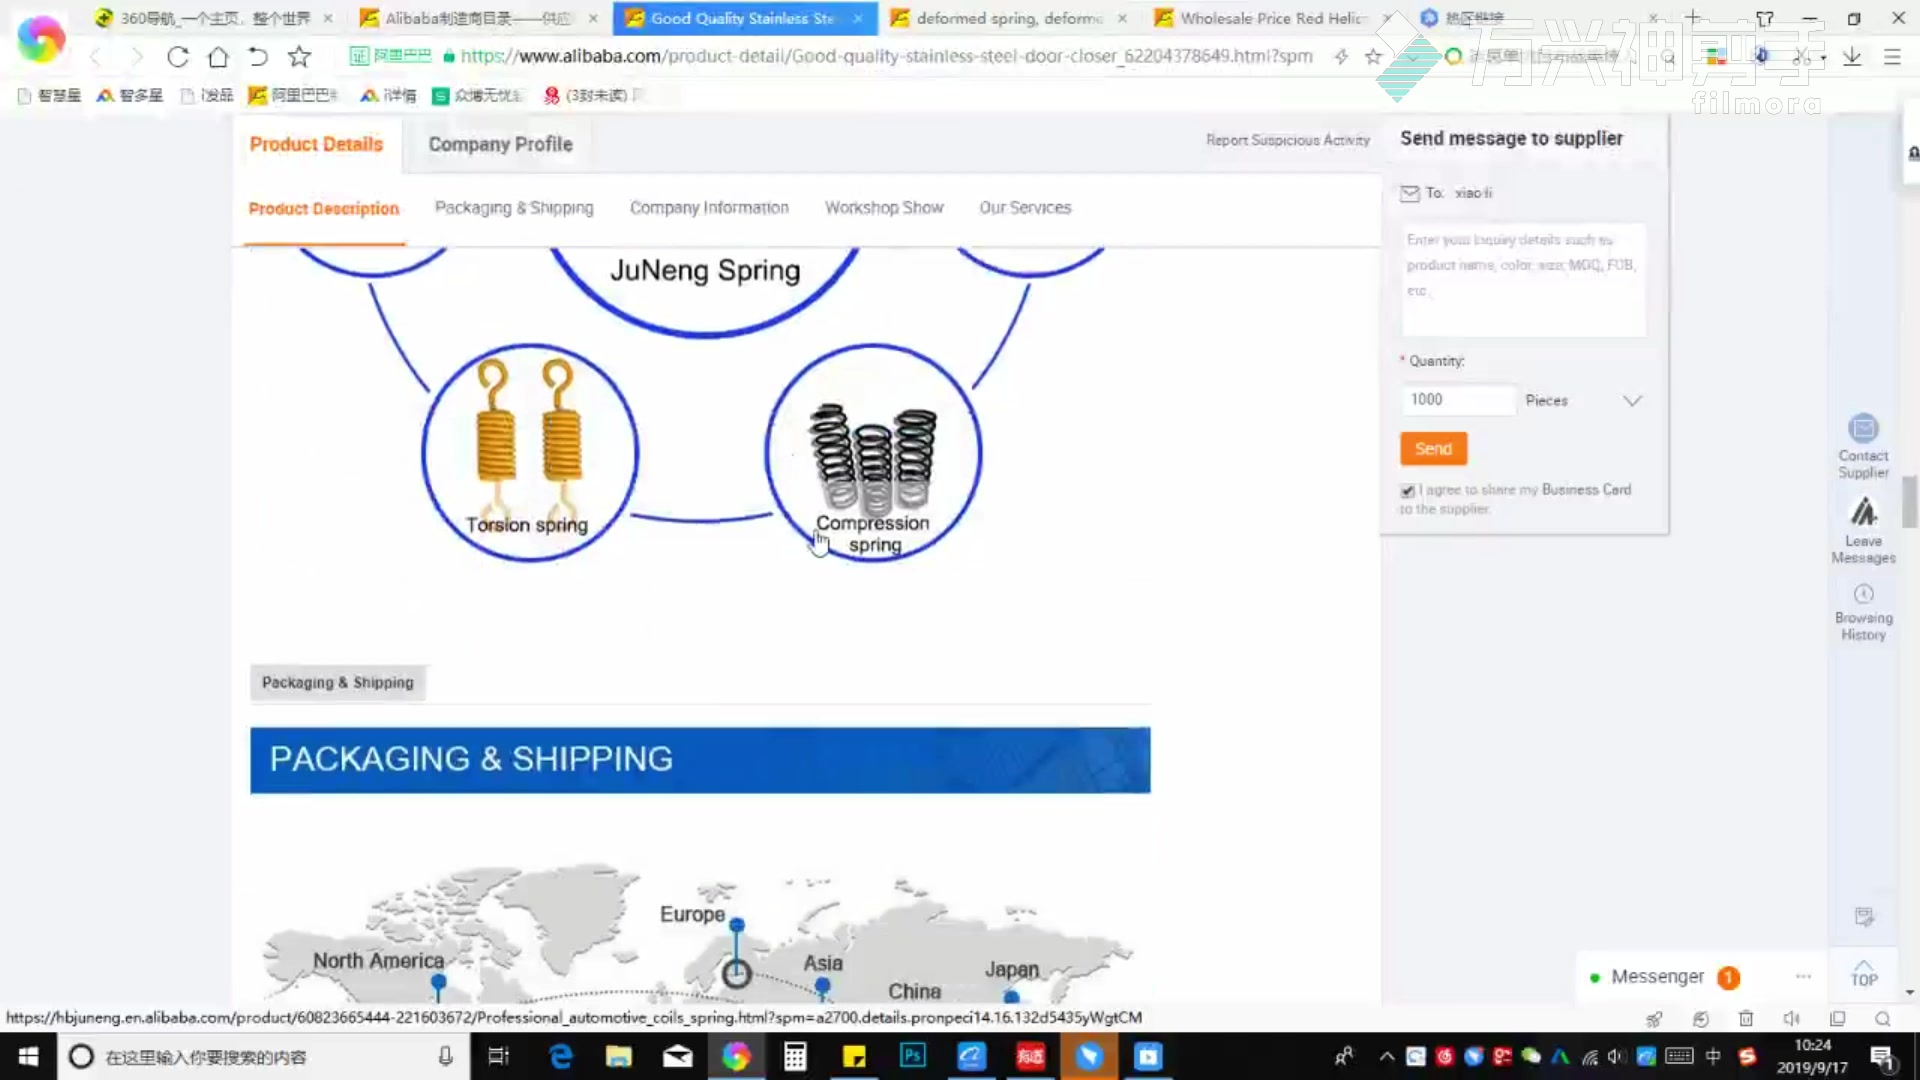Click the browser back arrow
Image resolution: width=1920 pixels, height=1080 pixels.
[96, 57]
